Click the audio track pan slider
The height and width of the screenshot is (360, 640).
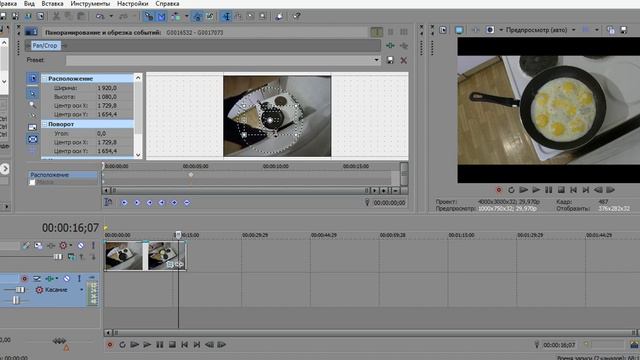tap(16, 300)
